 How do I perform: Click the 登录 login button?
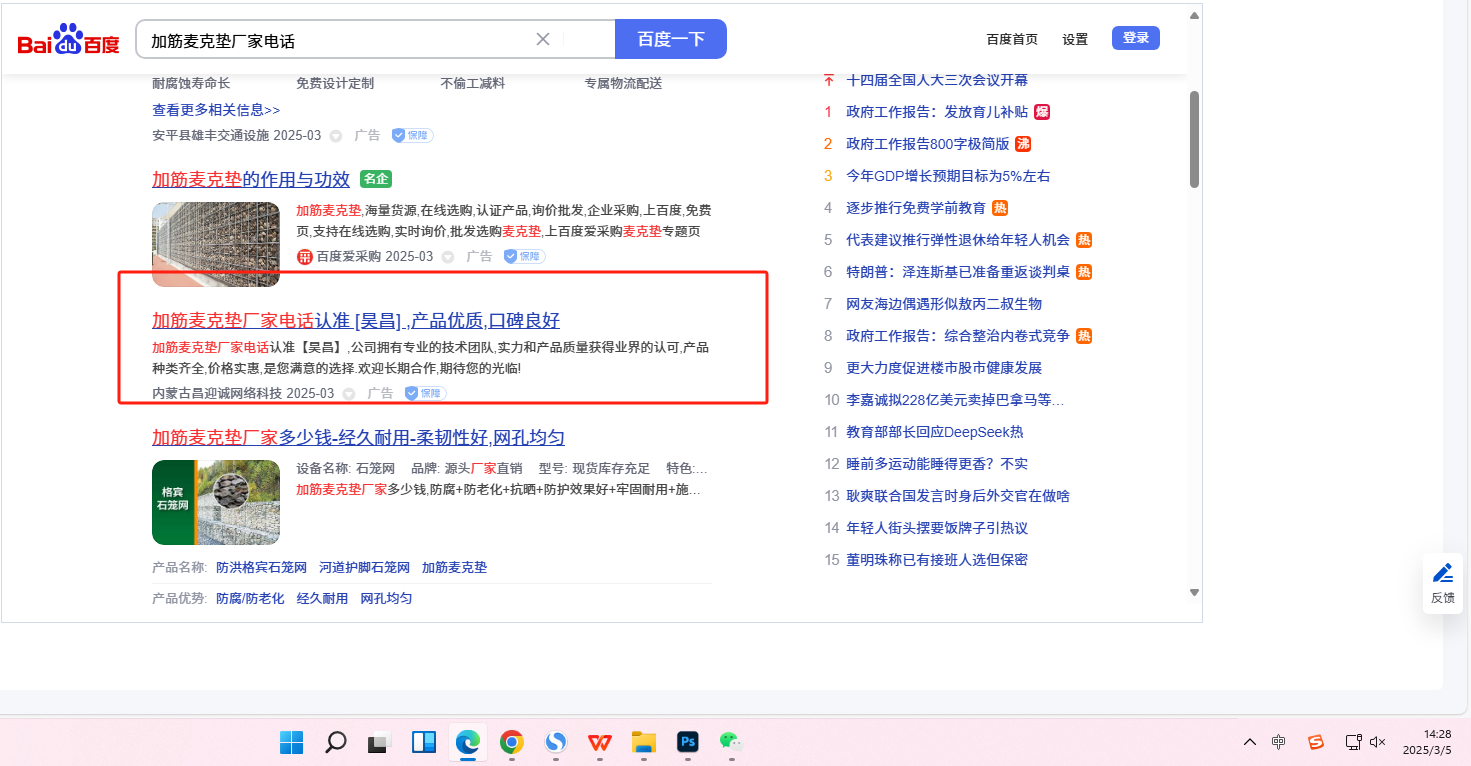[x=1135, y=38]
